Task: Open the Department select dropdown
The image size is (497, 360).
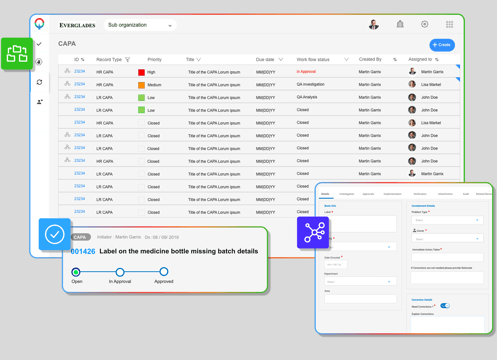Action: coord(360,281)
